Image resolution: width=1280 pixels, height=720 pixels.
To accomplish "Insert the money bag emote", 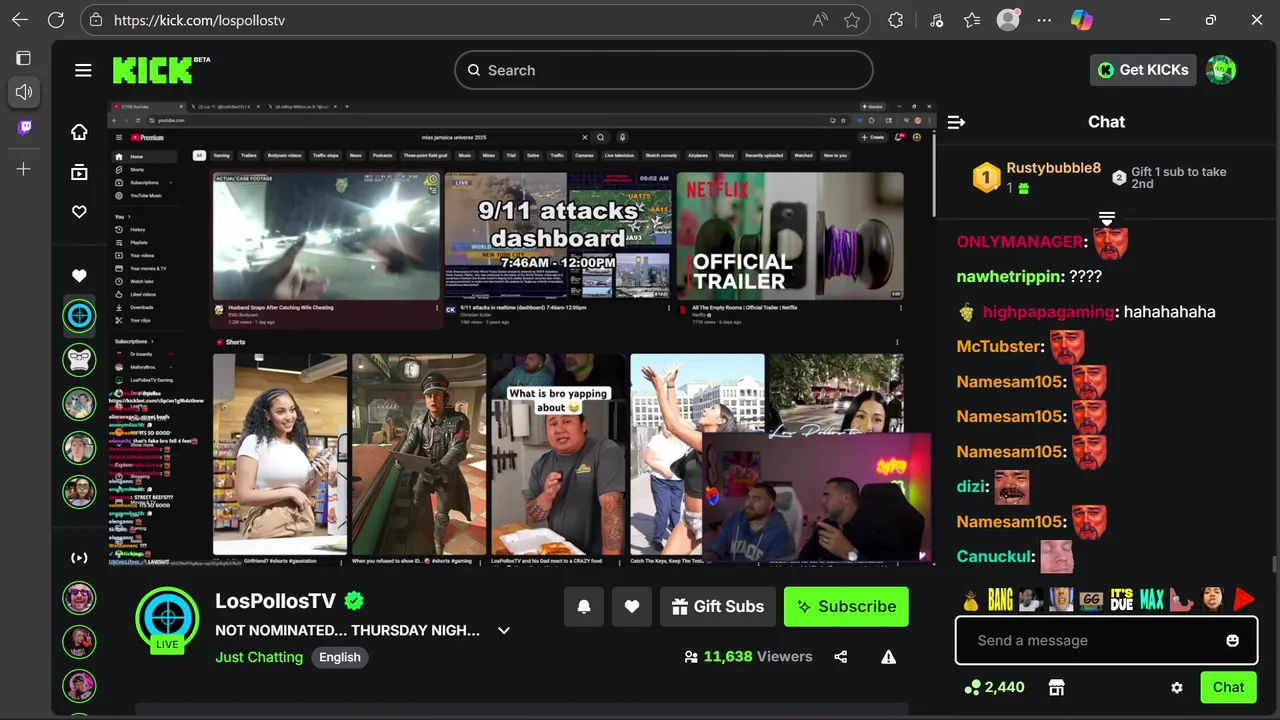I will [x=971, y=600].
